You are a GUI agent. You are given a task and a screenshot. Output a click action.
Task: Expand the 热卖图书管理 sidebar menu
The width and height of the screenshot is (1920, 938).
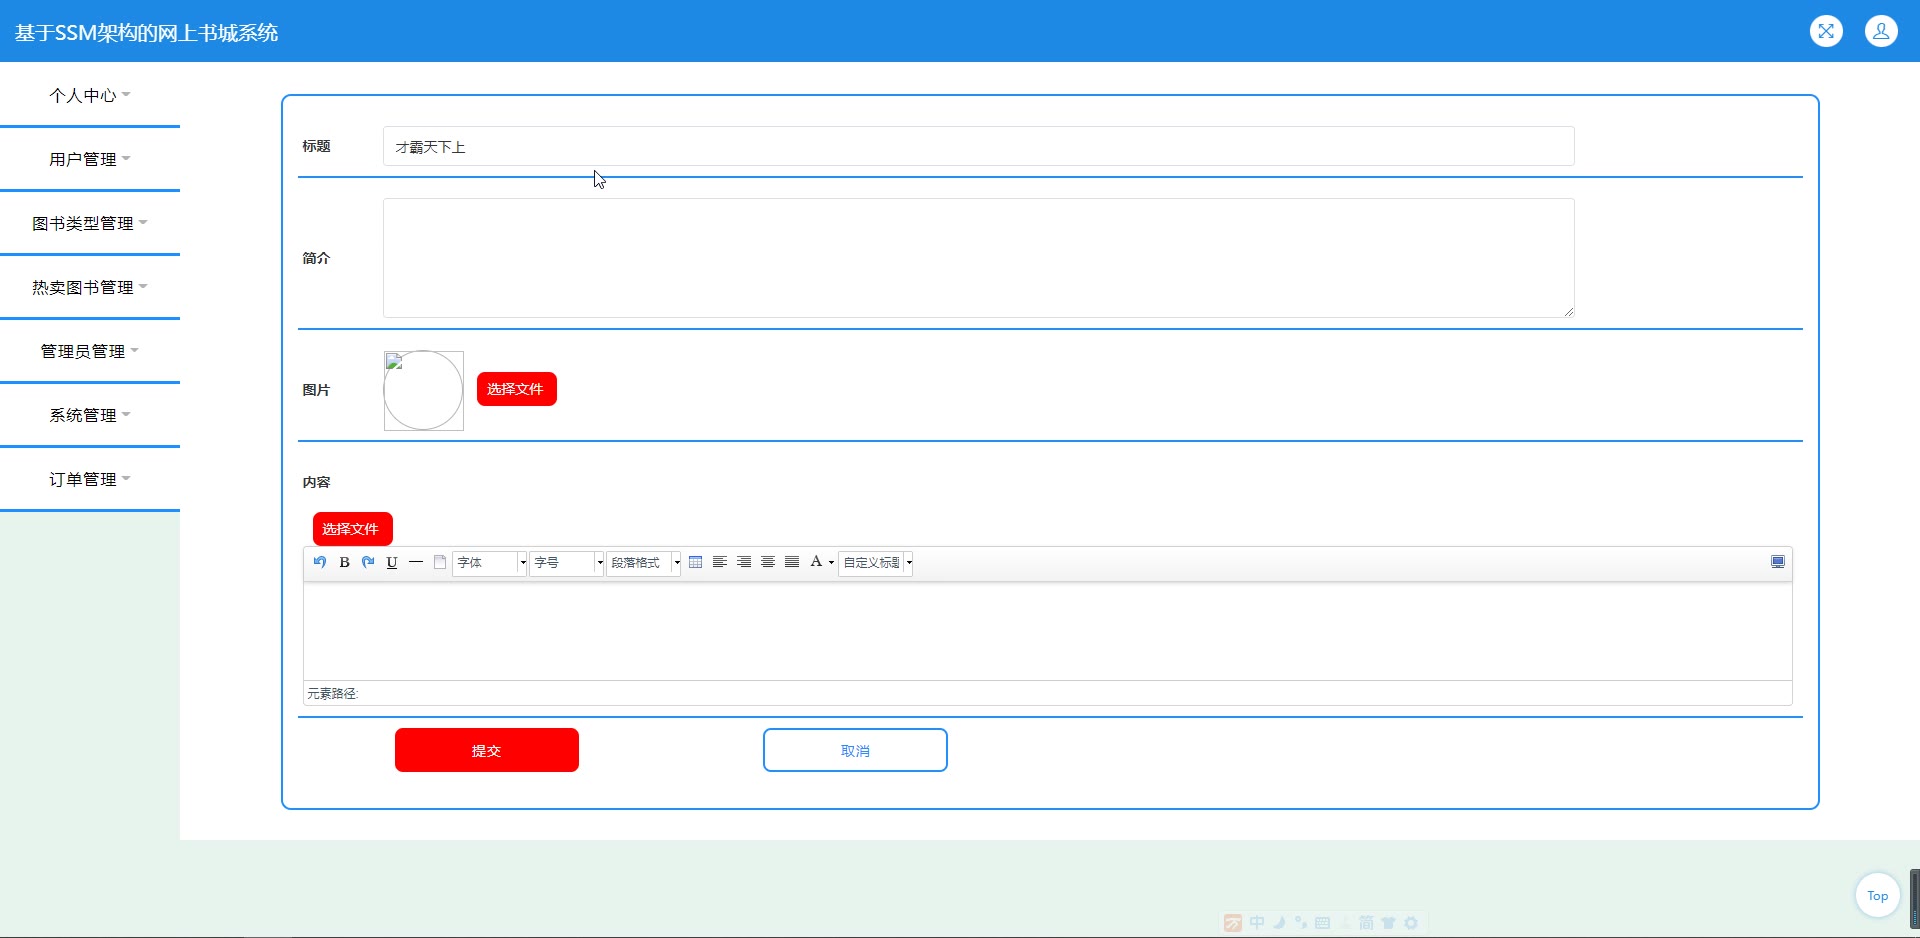(90, 287)
